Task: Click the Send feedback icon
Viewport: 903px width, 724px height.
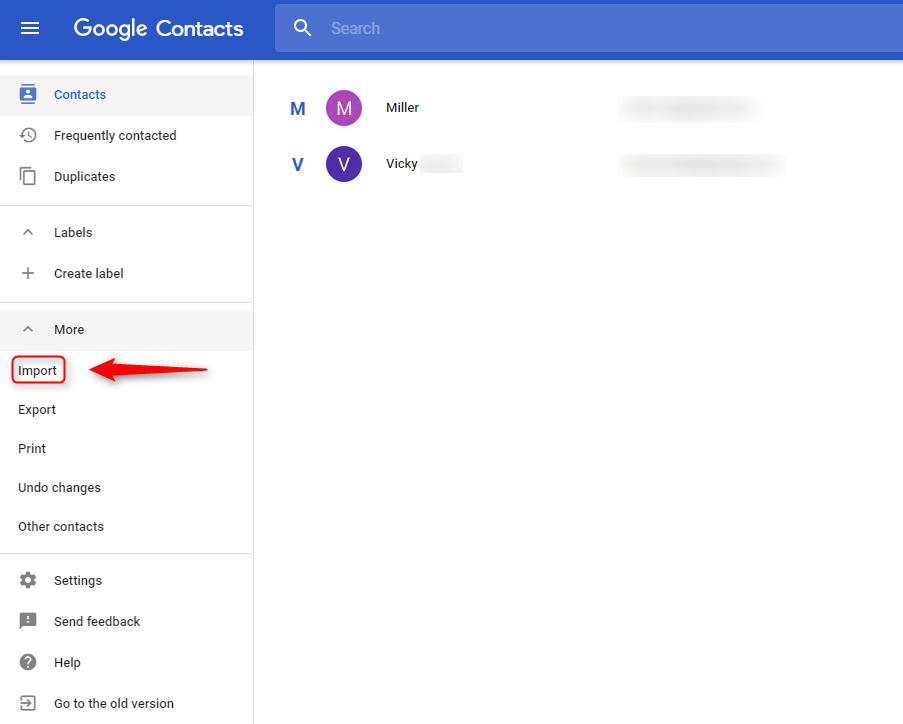Action: (28, 621)
